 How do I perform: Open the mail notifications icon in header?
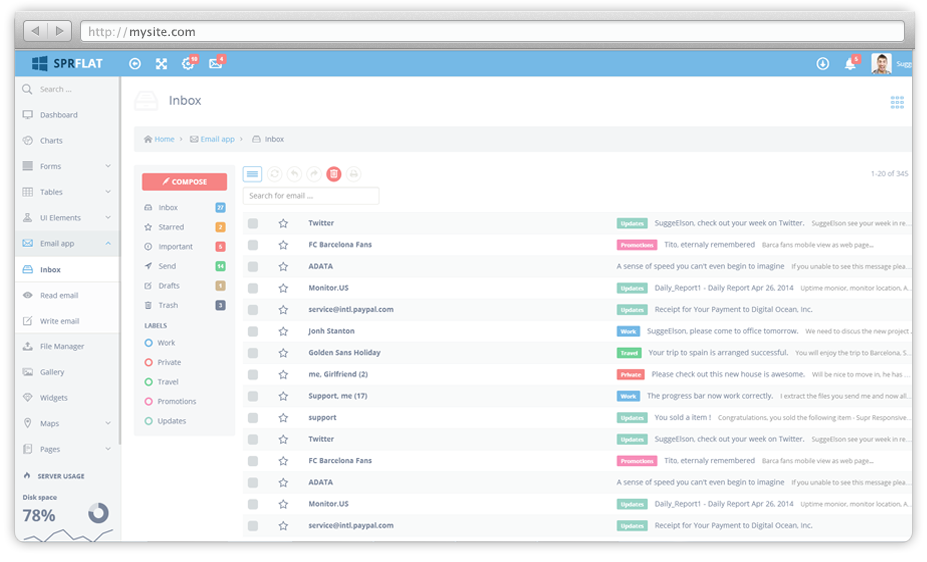click(x=215, y=64)
